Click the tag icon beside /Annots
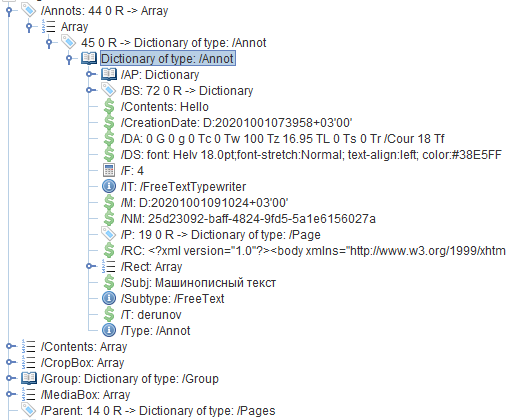506x420 pixels. 29,10
